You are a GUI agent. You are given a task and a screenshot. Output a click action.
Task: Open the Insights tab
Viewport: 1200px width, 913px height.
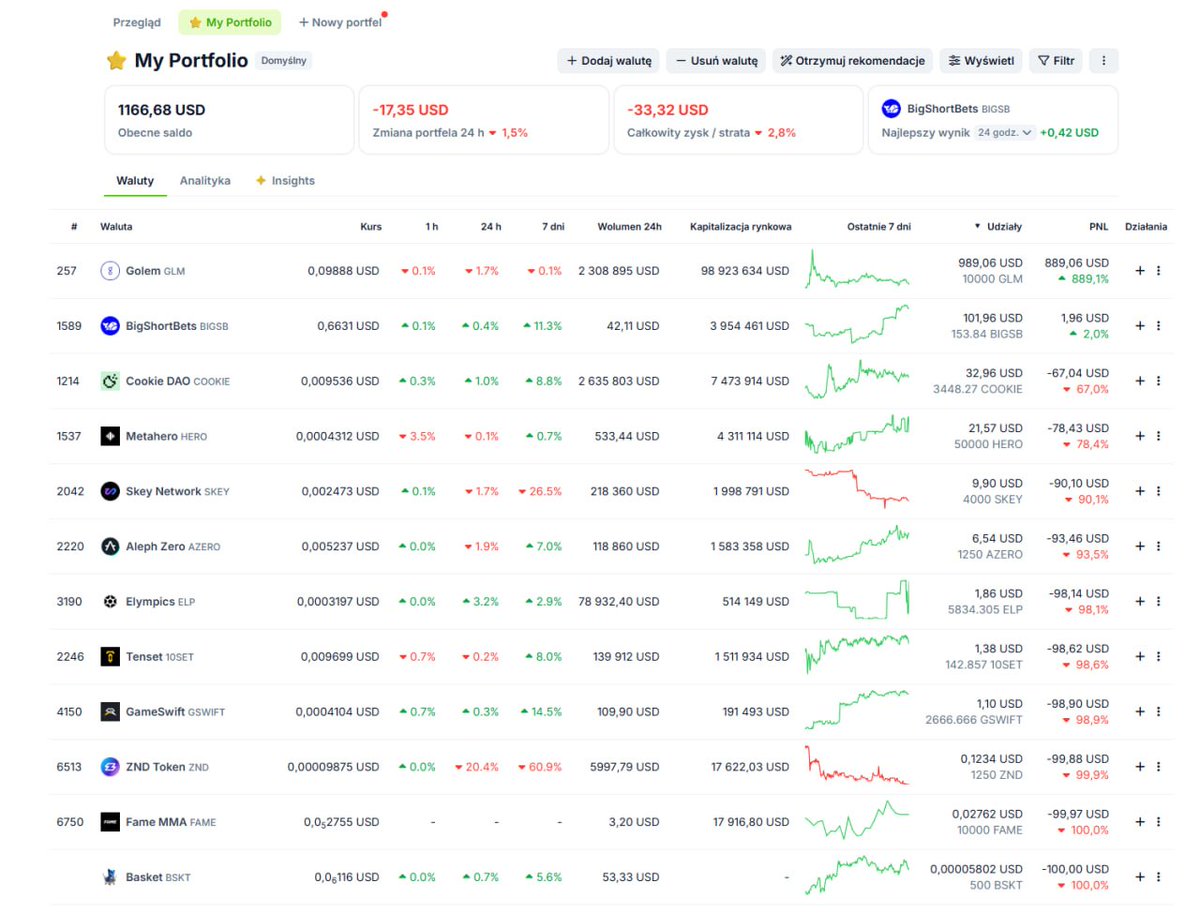285,181
